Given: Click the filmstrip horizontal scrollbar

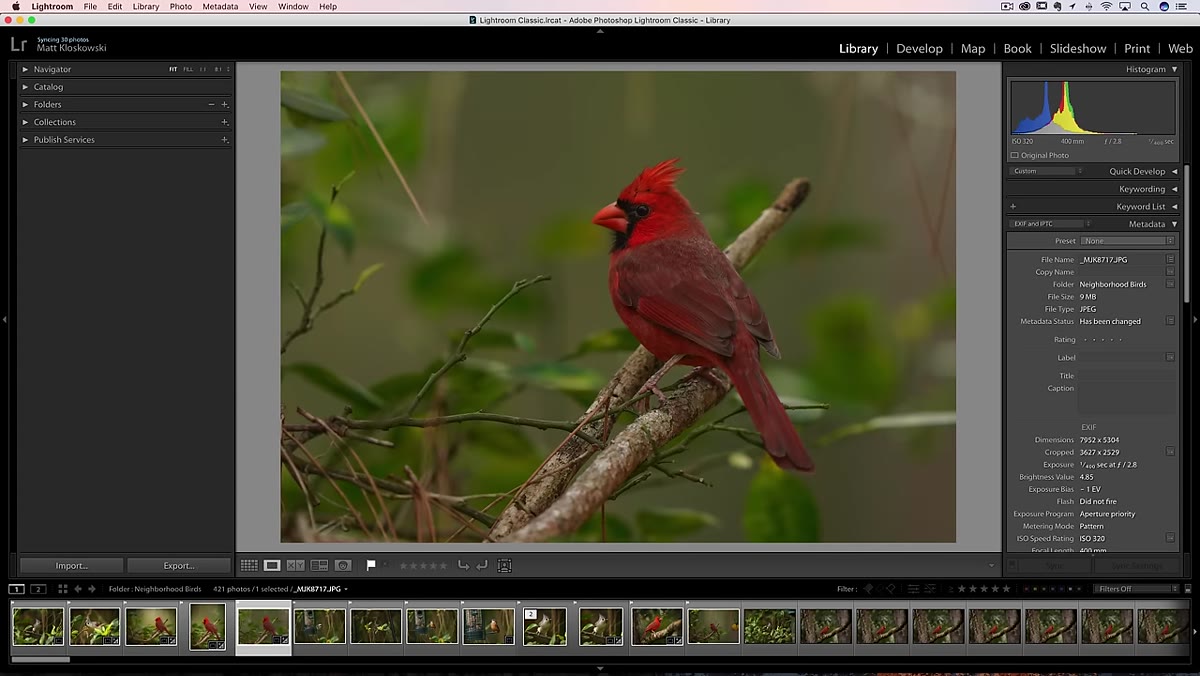Looking at the screenshot, I should (40, 659).
